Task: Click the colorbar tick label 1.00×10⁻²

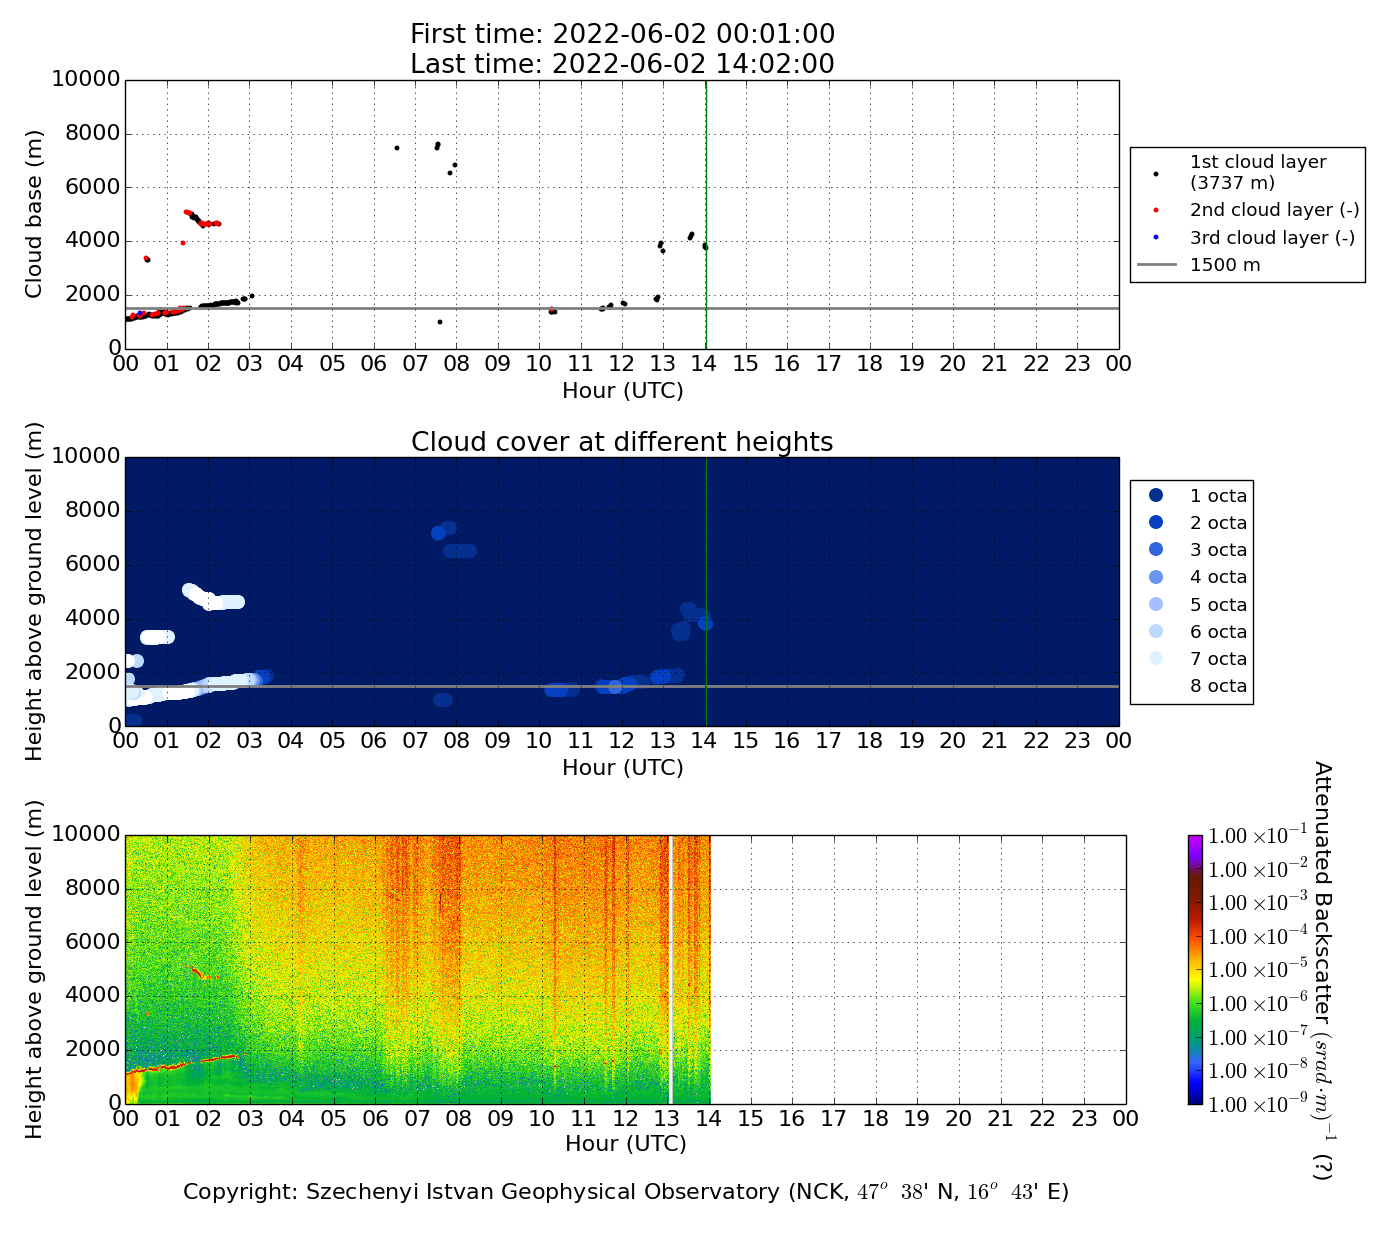Action: click(x=1259, y=869)
